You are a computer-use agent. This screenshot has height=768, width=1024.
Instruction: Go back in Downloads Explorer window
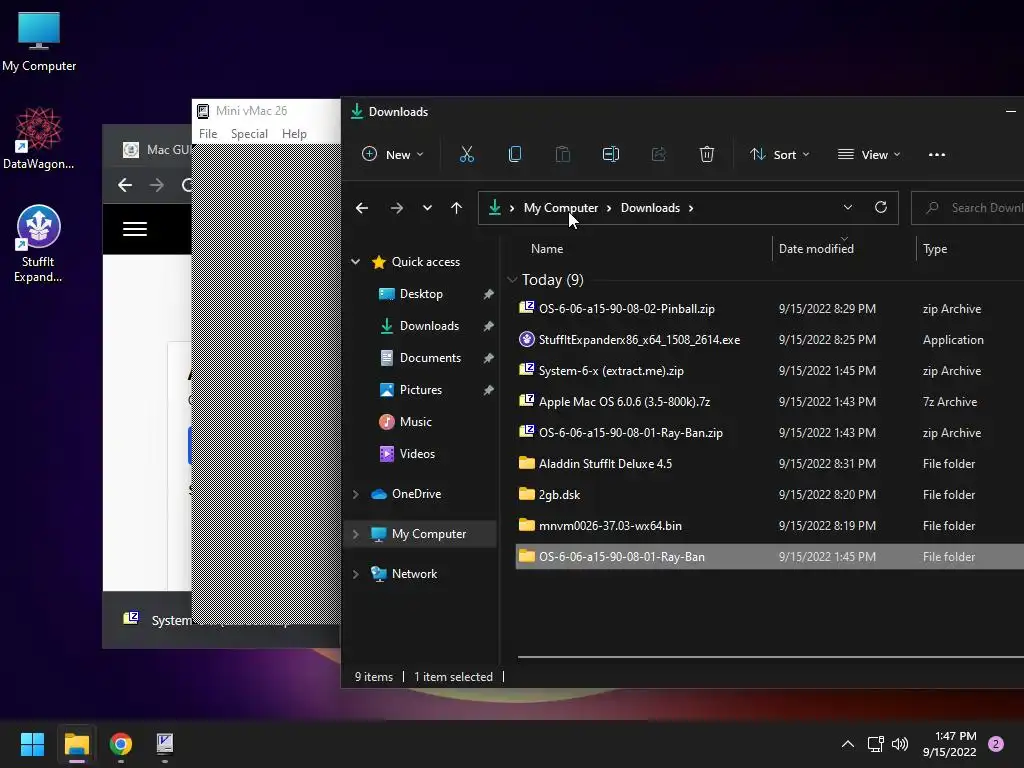point(362,208)
